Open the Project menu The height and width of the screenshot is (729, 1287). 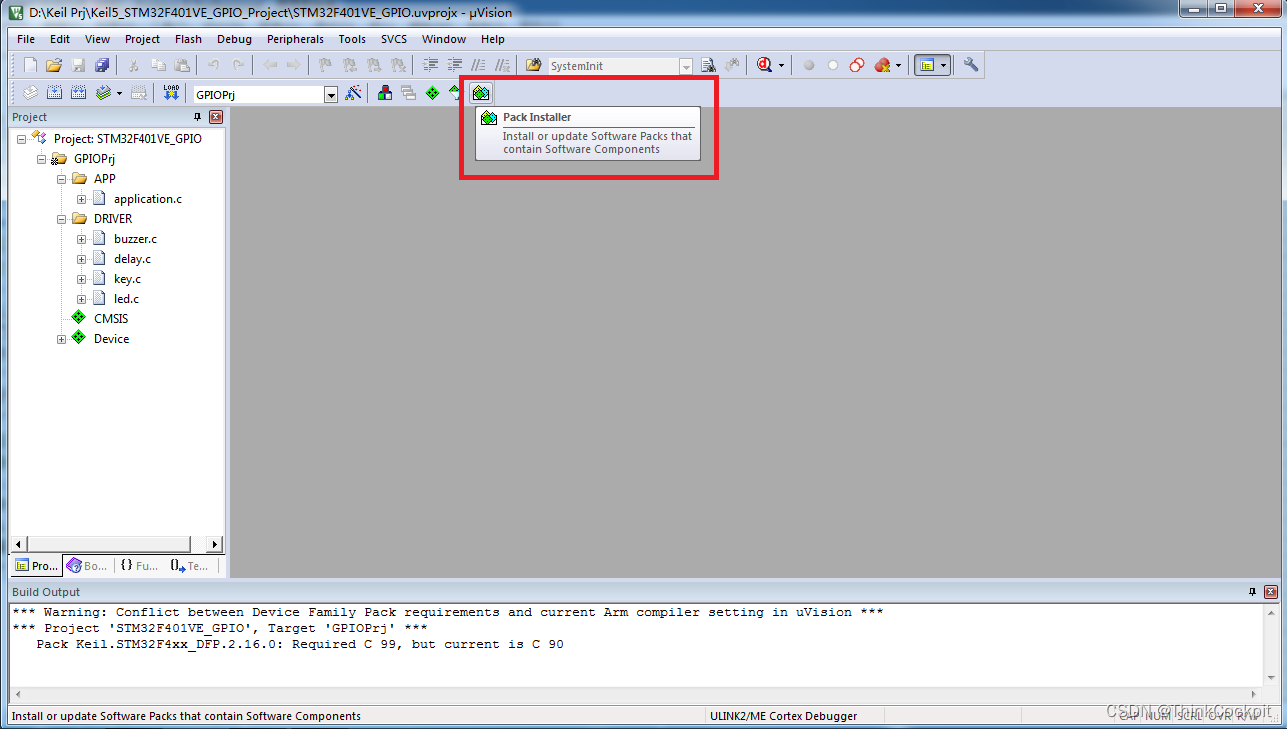point(142,39)
